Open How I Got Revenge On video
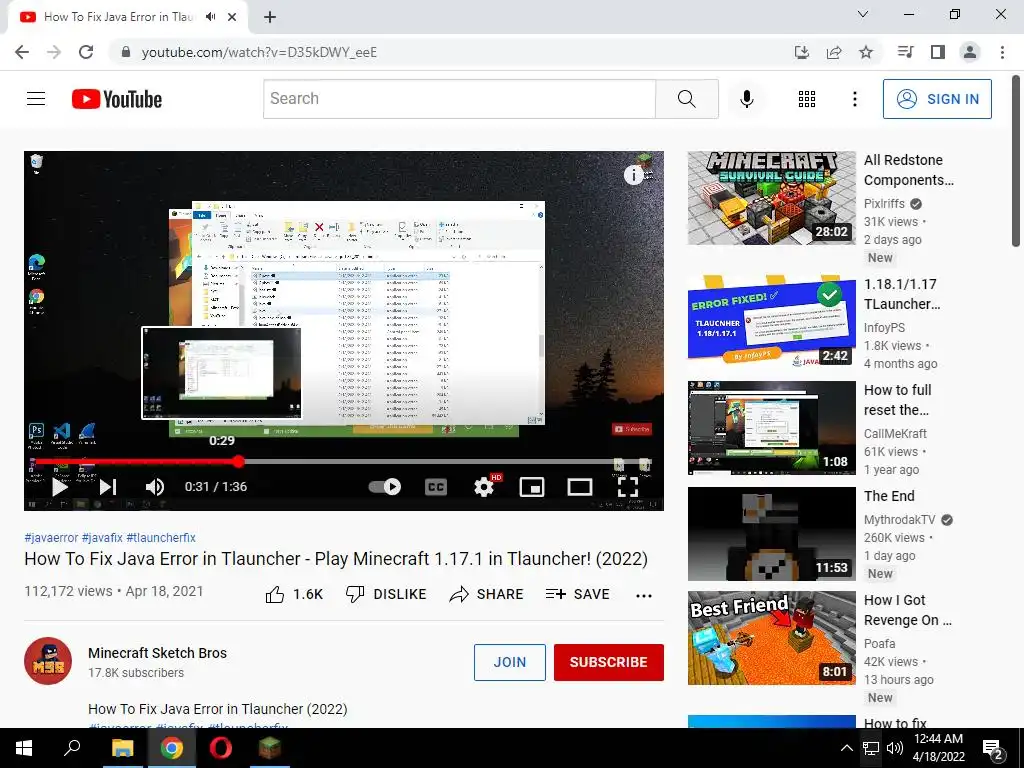The image size is (1024, 768). point(771,638)
